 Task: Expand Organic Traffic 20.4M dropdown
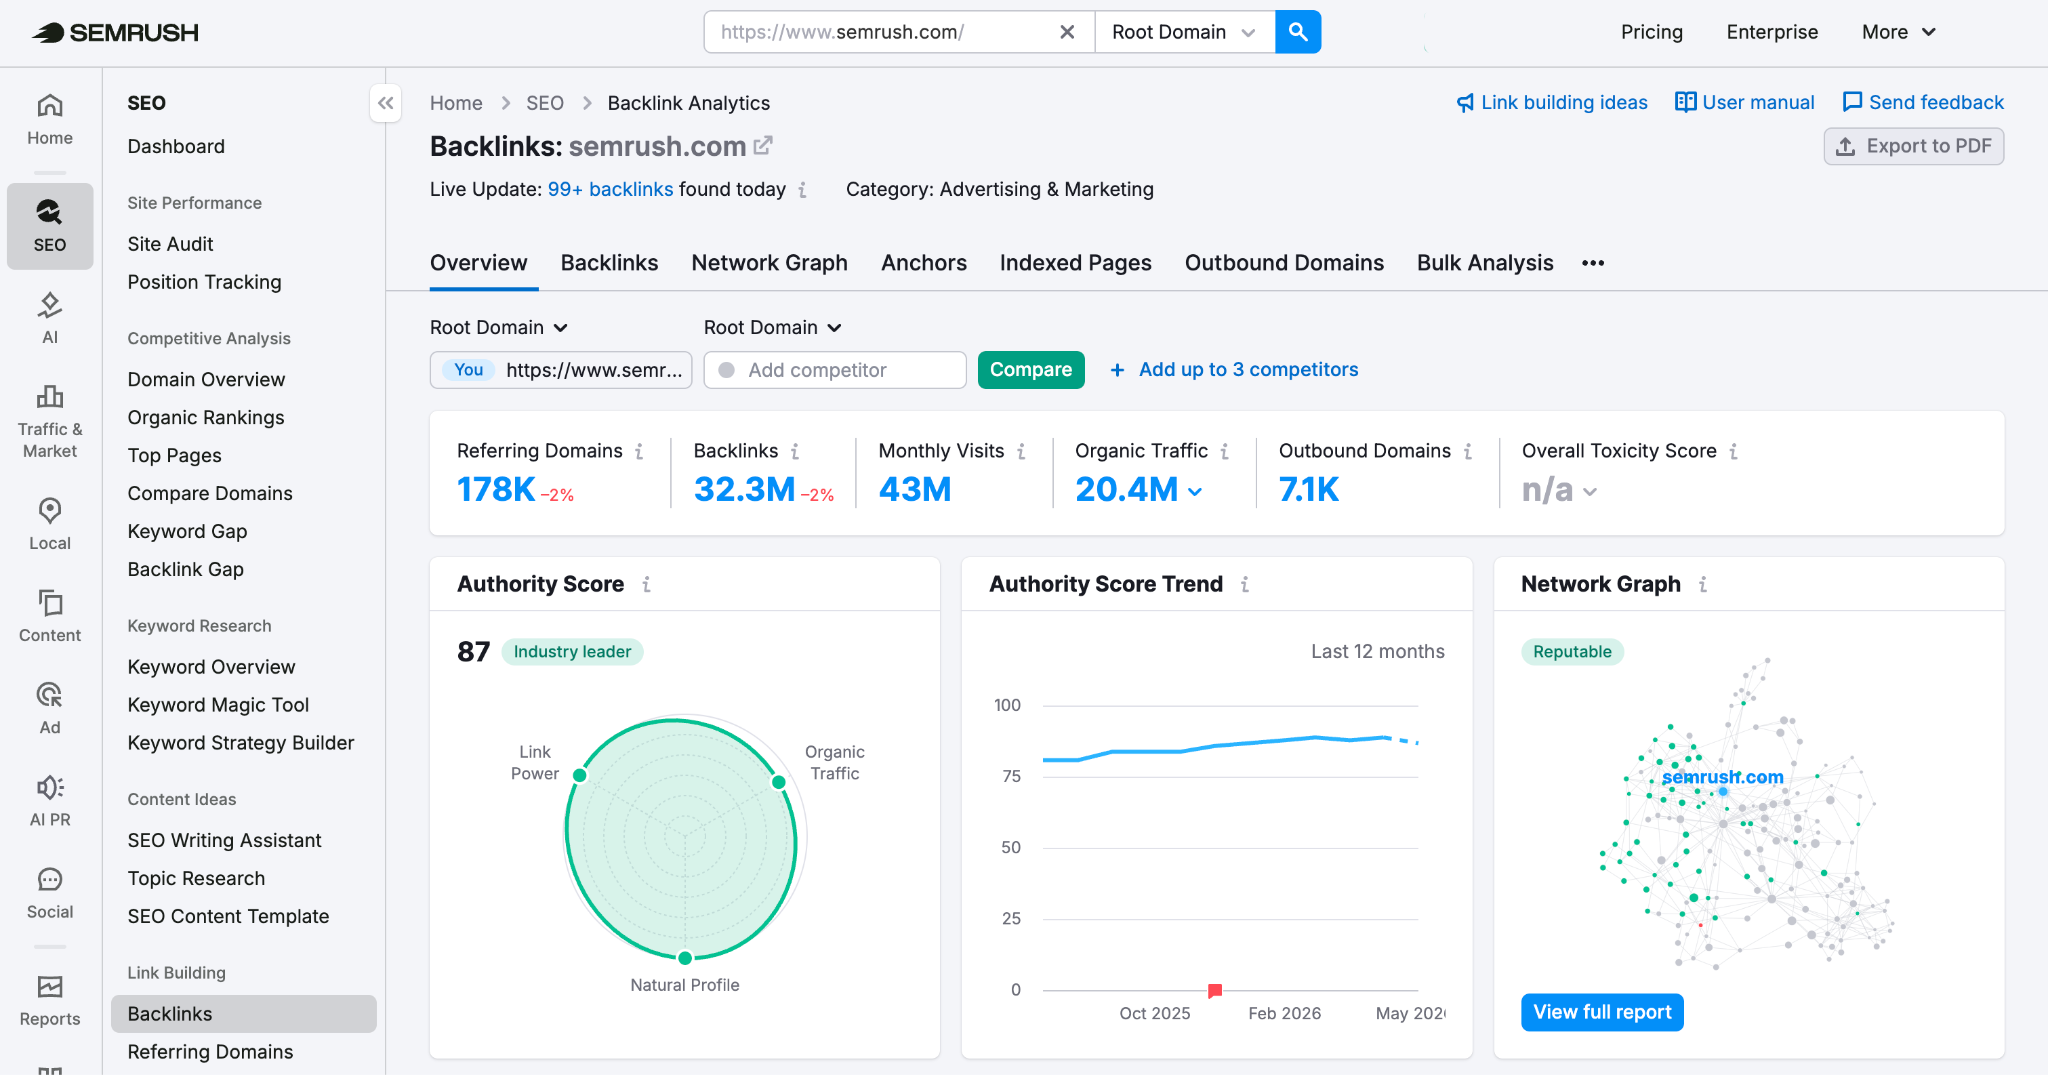tap(1195, 491)
